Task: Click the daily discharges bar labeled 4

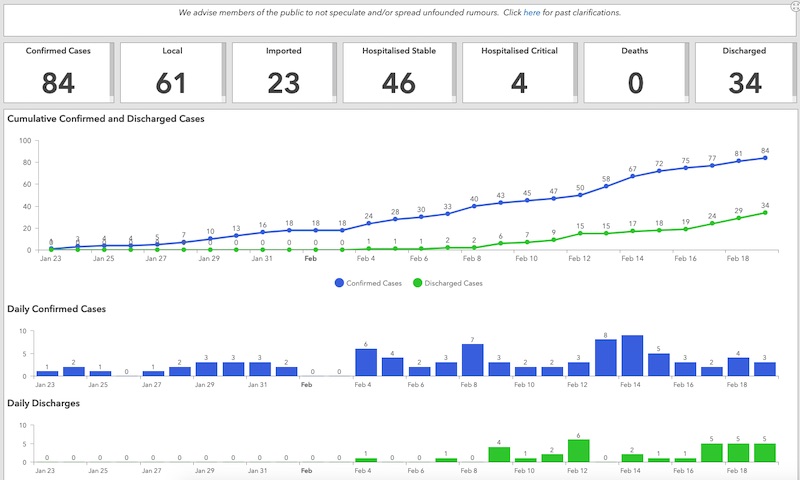Action: (x=499, y=455)
